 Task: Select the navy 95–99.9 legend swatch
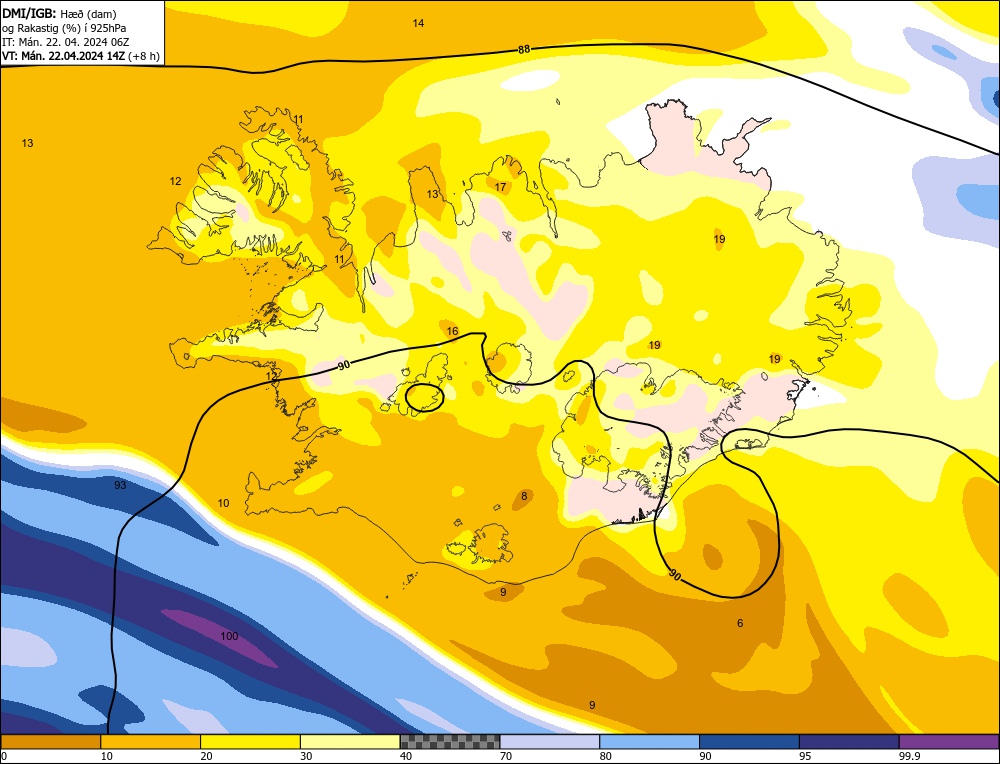click(849, 742)
